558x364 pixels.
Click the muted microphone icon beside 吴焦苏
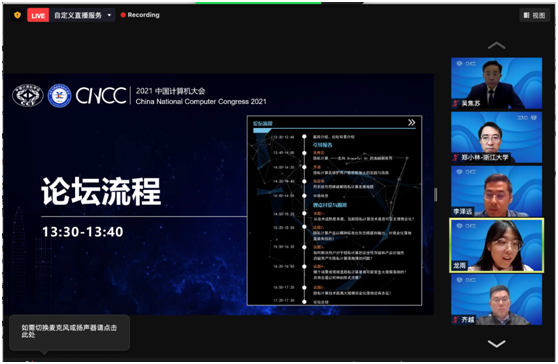click(x=456, y=103)
